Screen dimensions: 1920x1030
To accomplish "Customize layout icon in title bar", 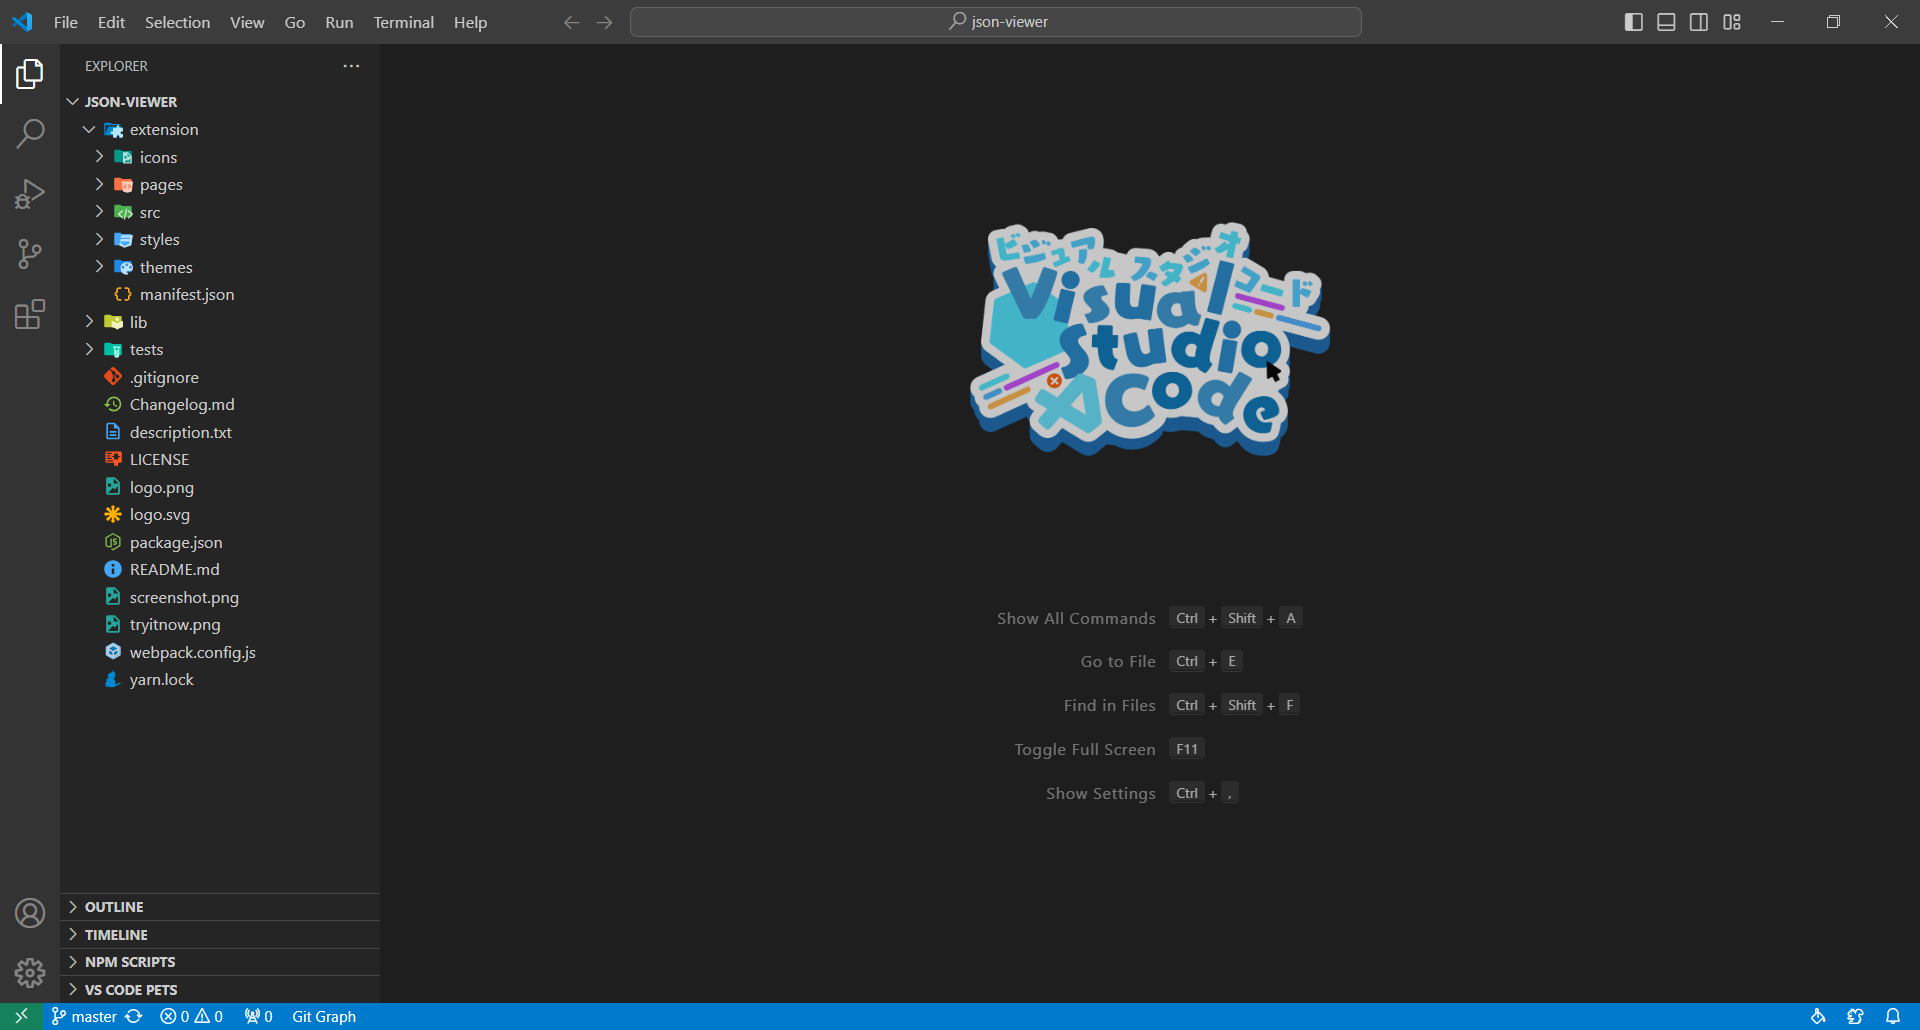I will [1732, 22].
